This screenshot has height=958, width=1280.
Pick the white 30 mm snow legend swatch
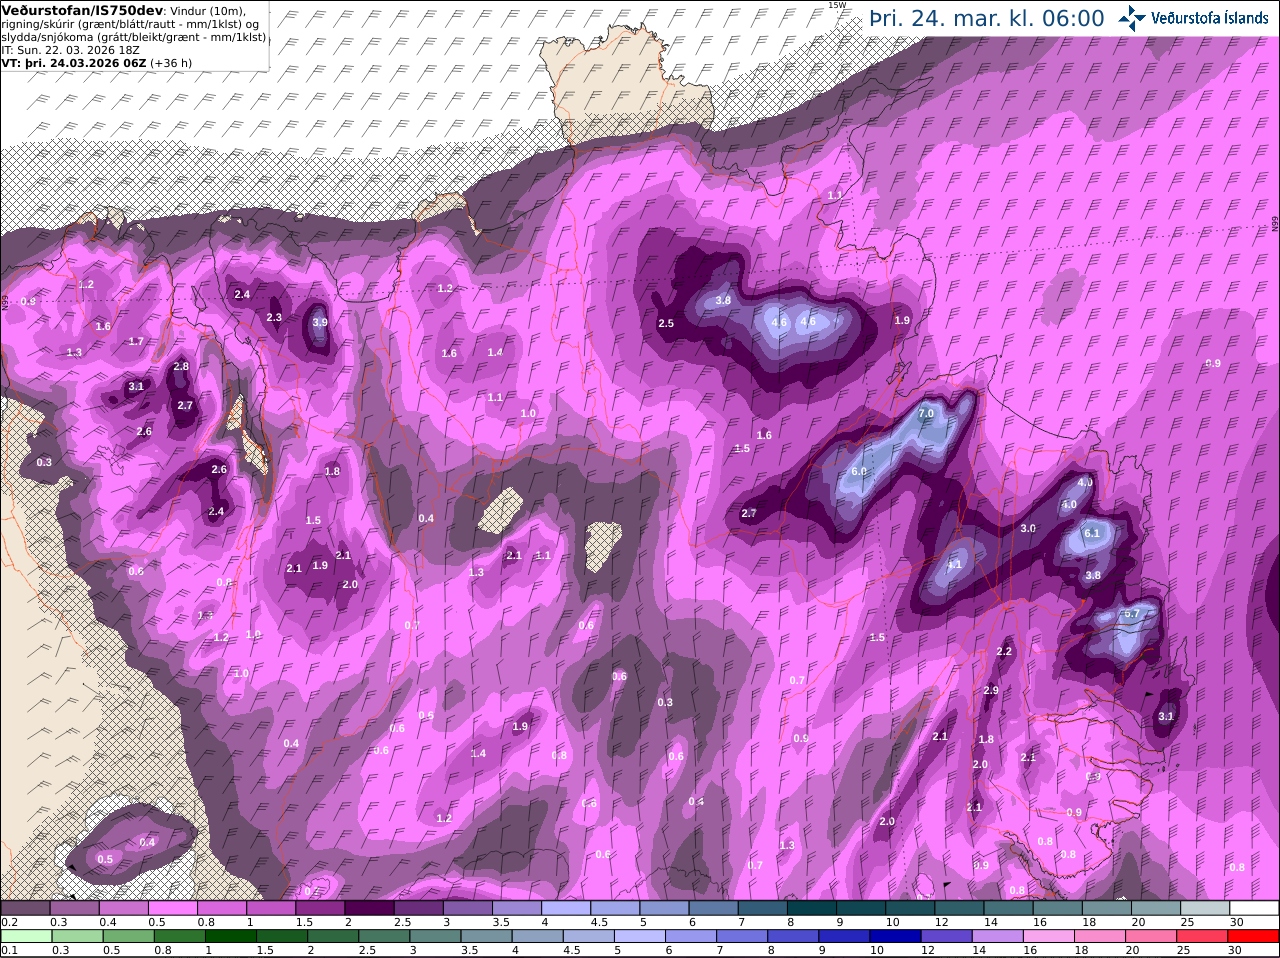coord(1254,907)
